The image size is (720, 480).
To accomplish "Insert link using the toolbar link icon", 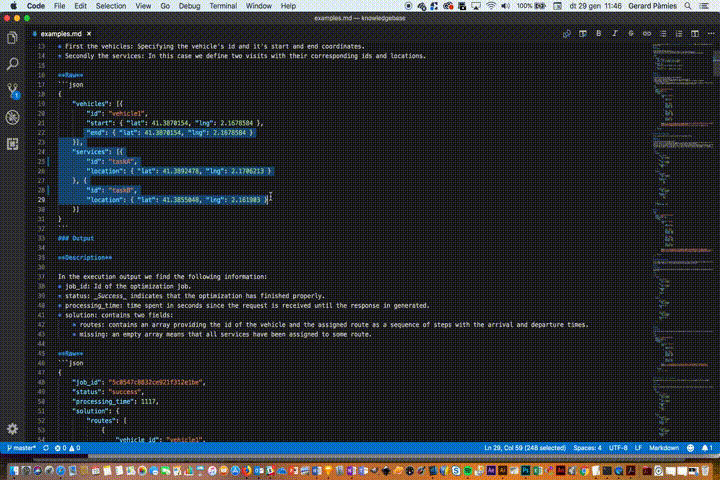I will pos(647,34).
